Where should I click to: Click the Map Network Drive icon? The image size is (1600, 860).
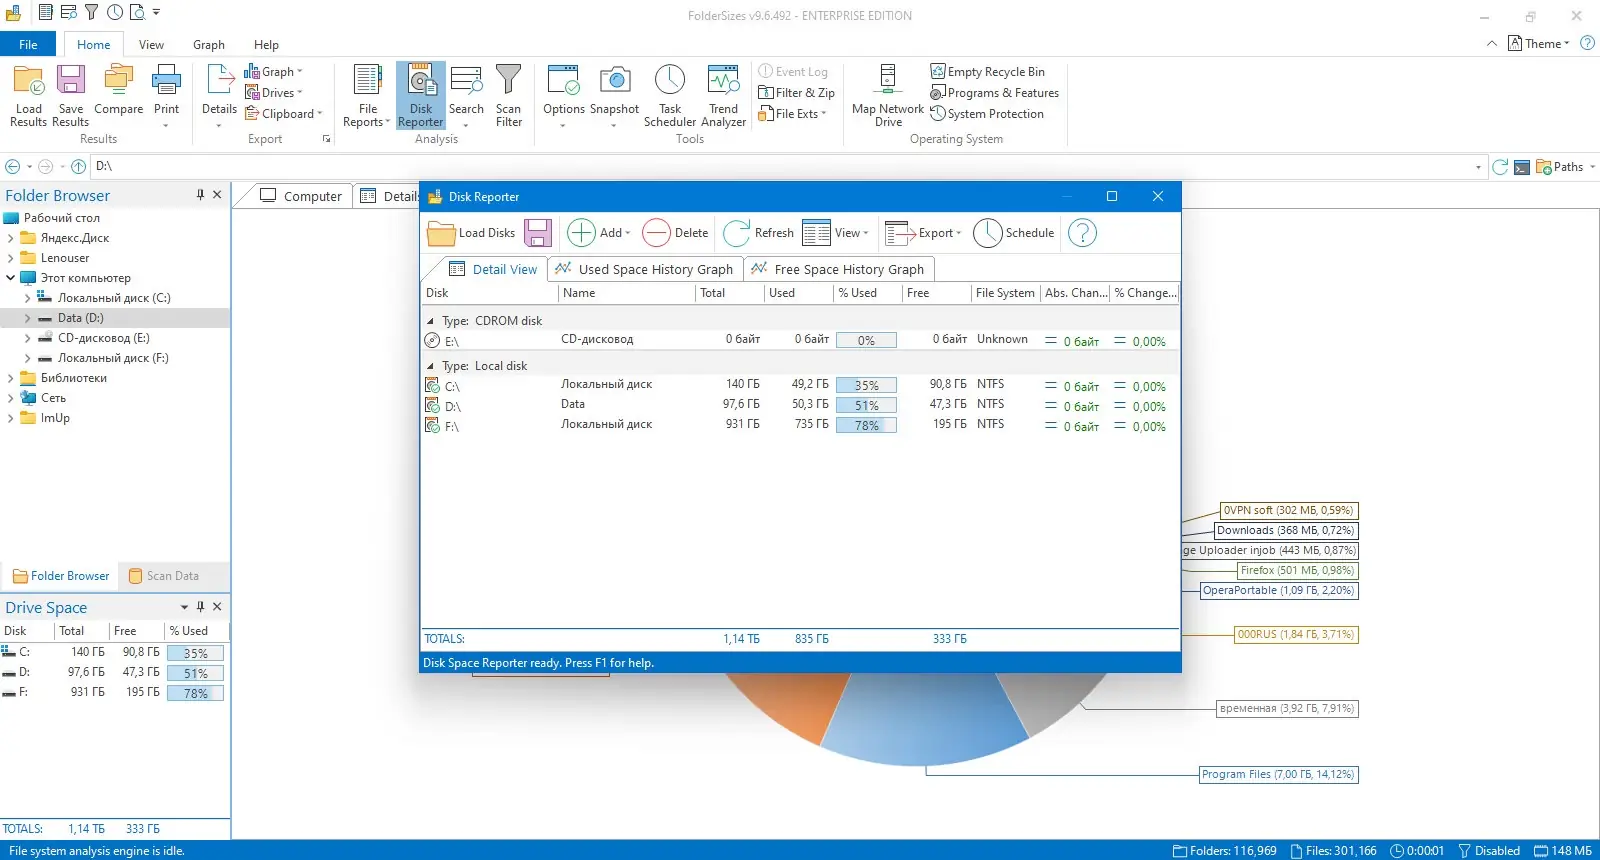click(888, 95)
